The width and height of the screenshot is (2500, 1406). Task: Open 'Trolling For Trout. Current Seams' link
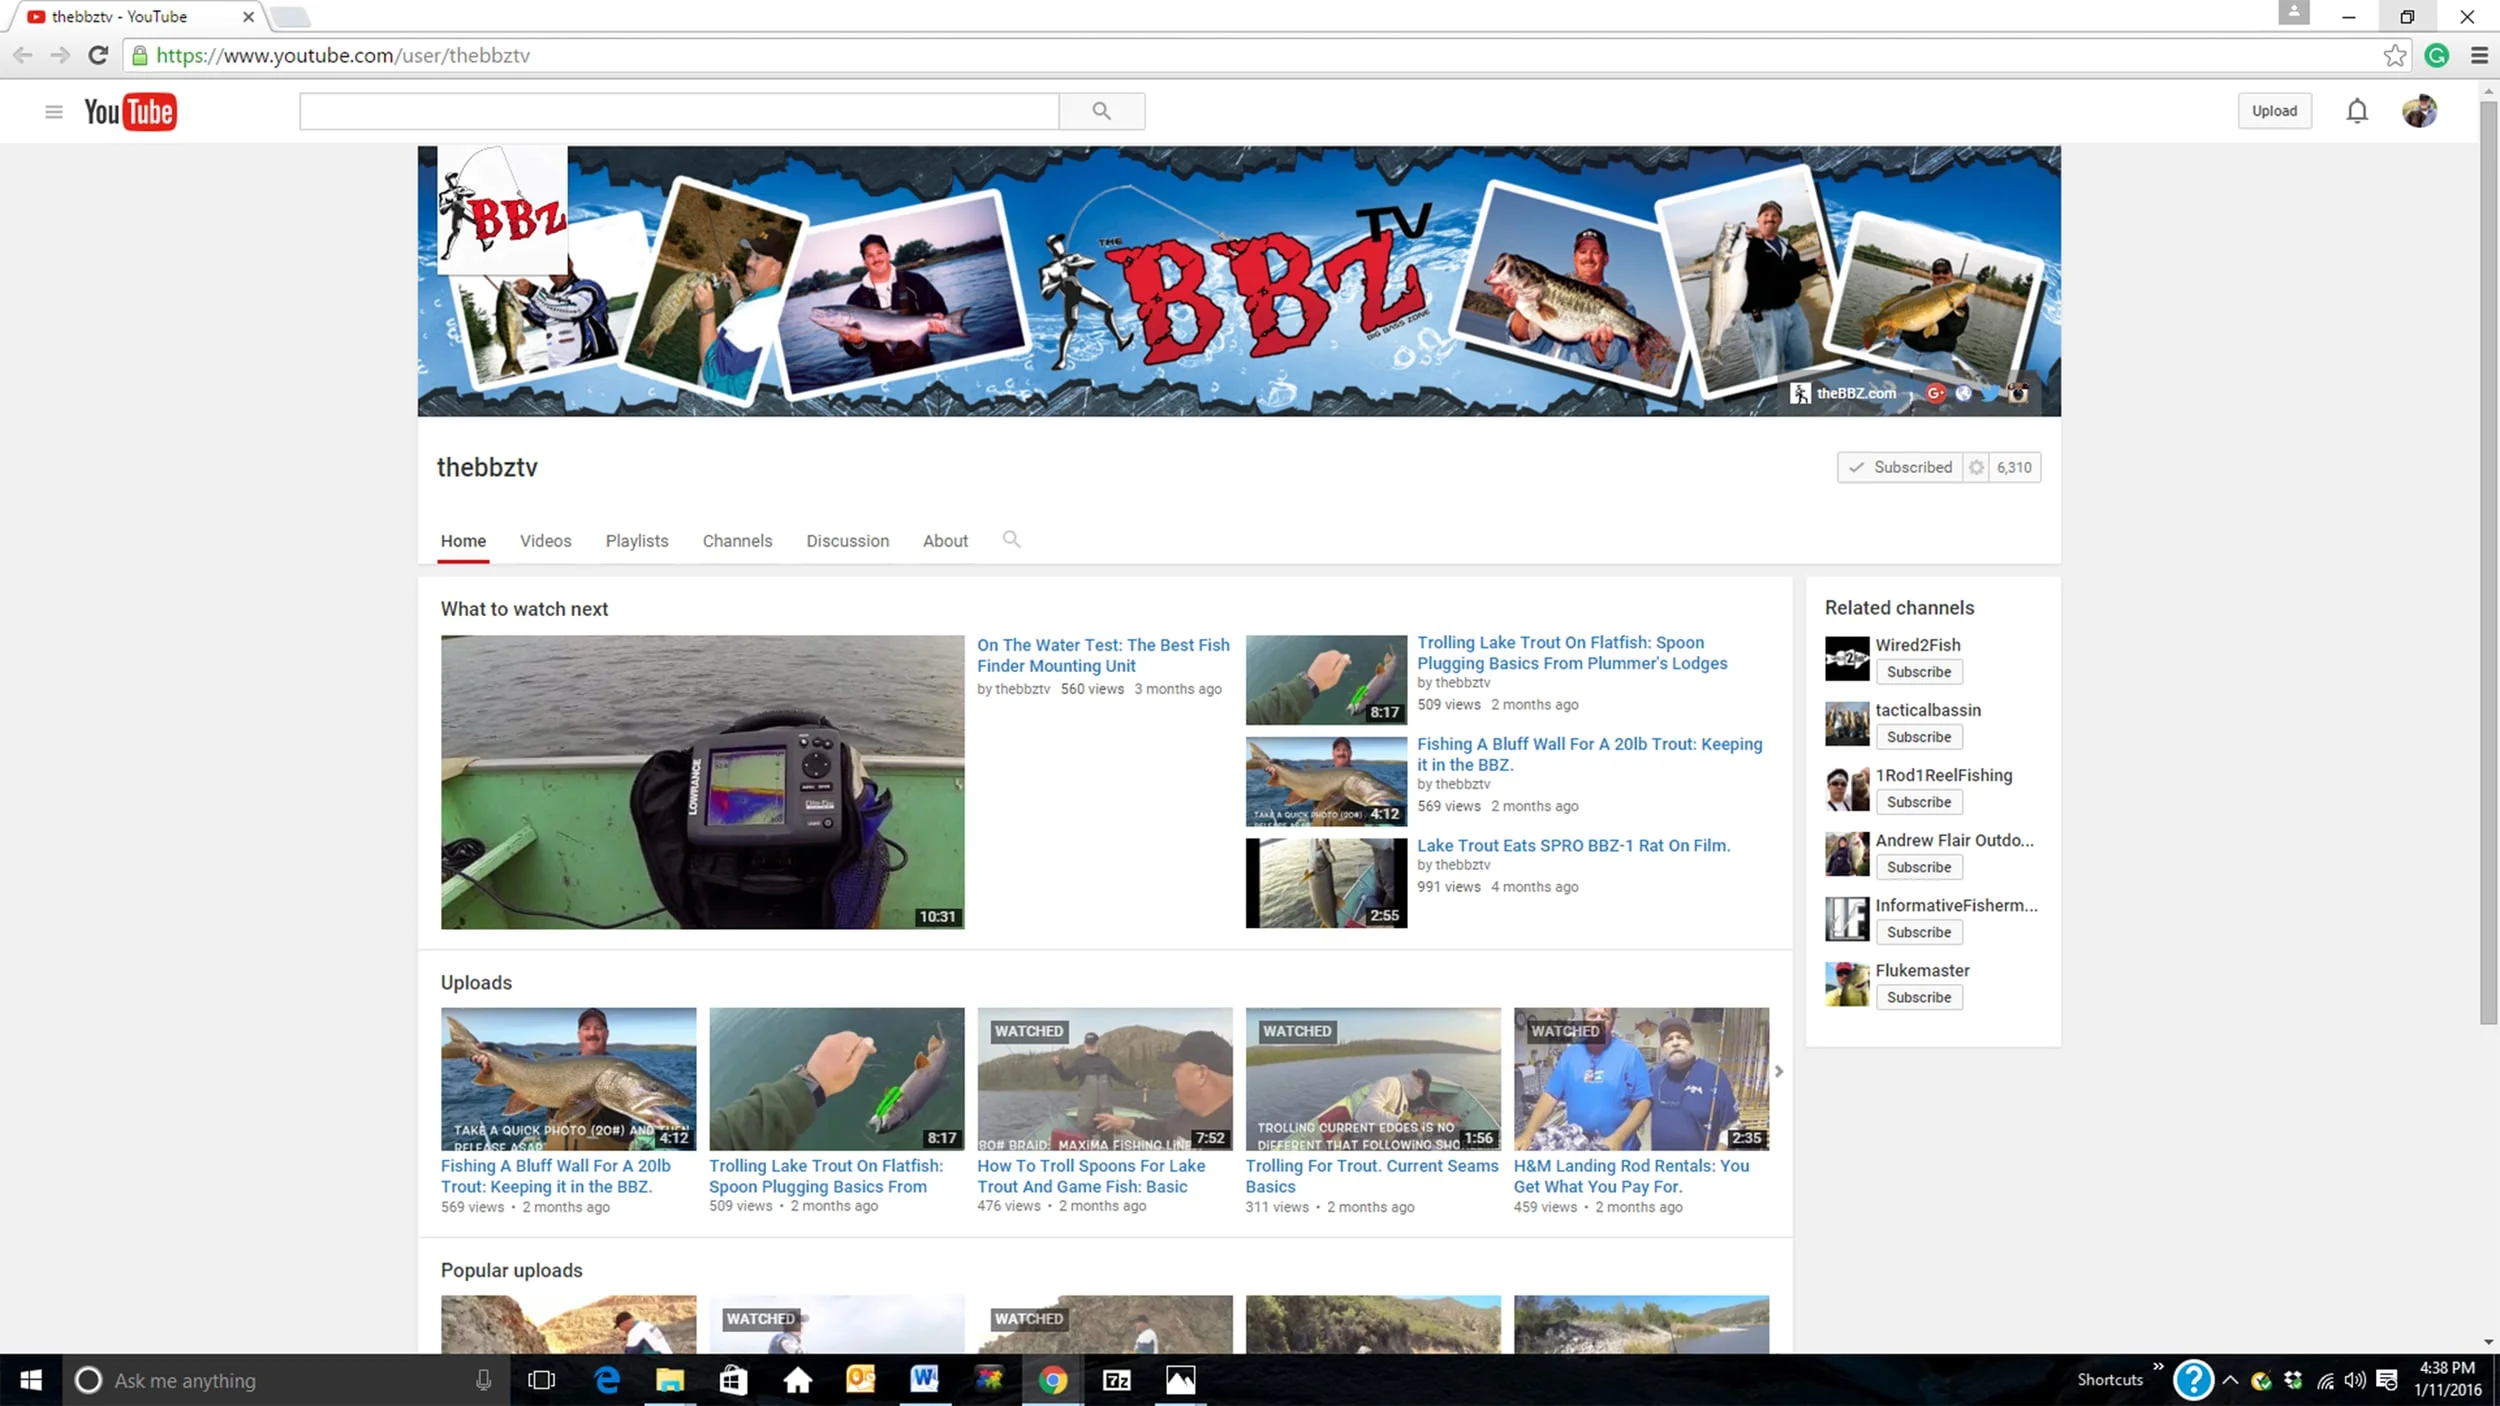coord(1372,1176)
